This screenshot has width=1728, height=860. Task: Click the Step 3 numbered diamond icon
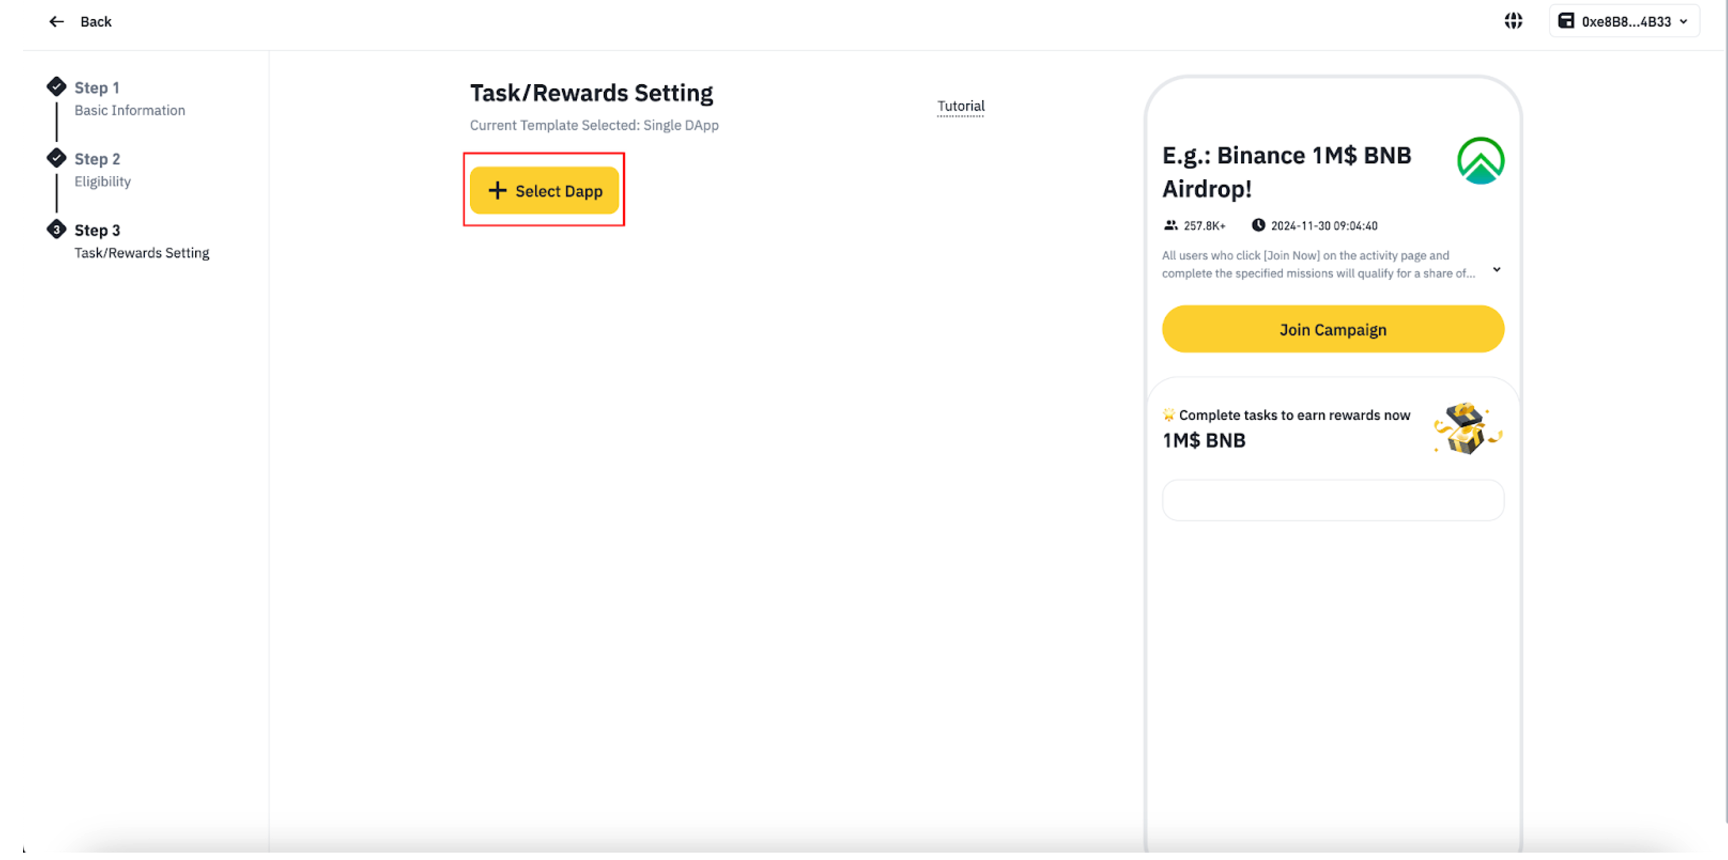[56, 229]
